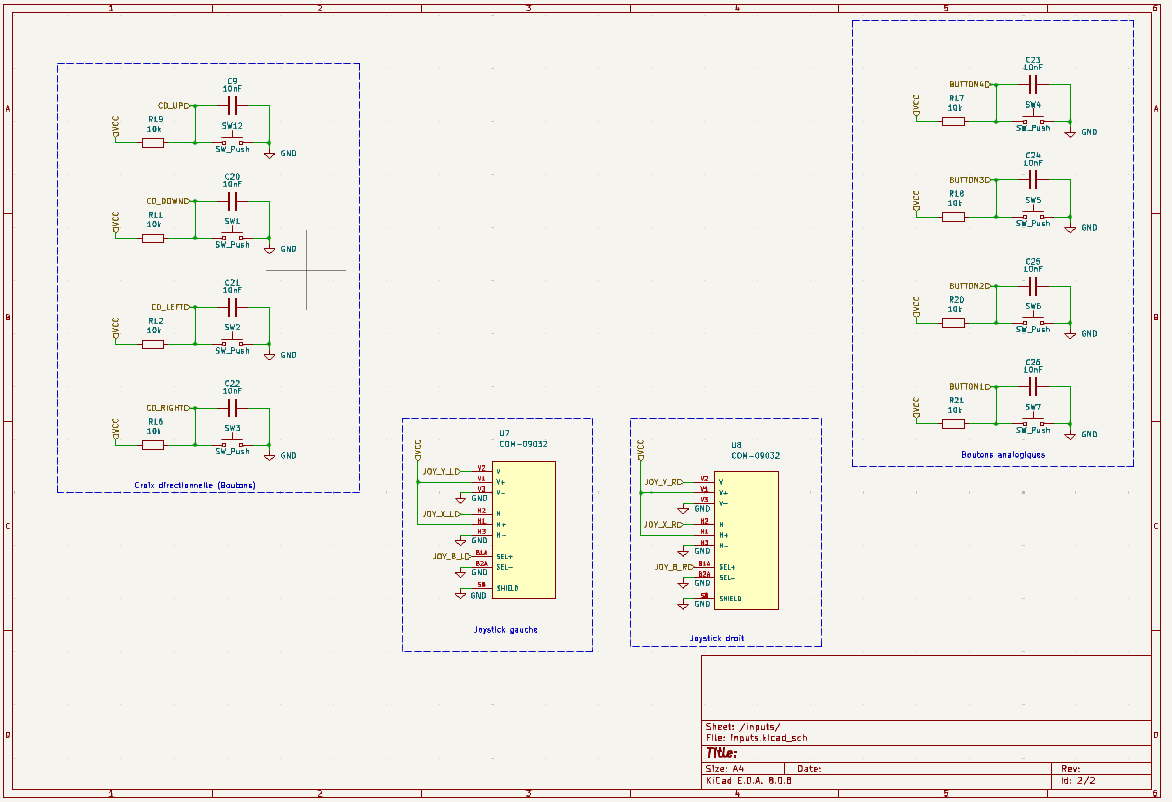Image resolution: width=1172 pixels, height=802 pixels.
Task: Click the JOY_B_R label on U8
Action: click(674, 567)
